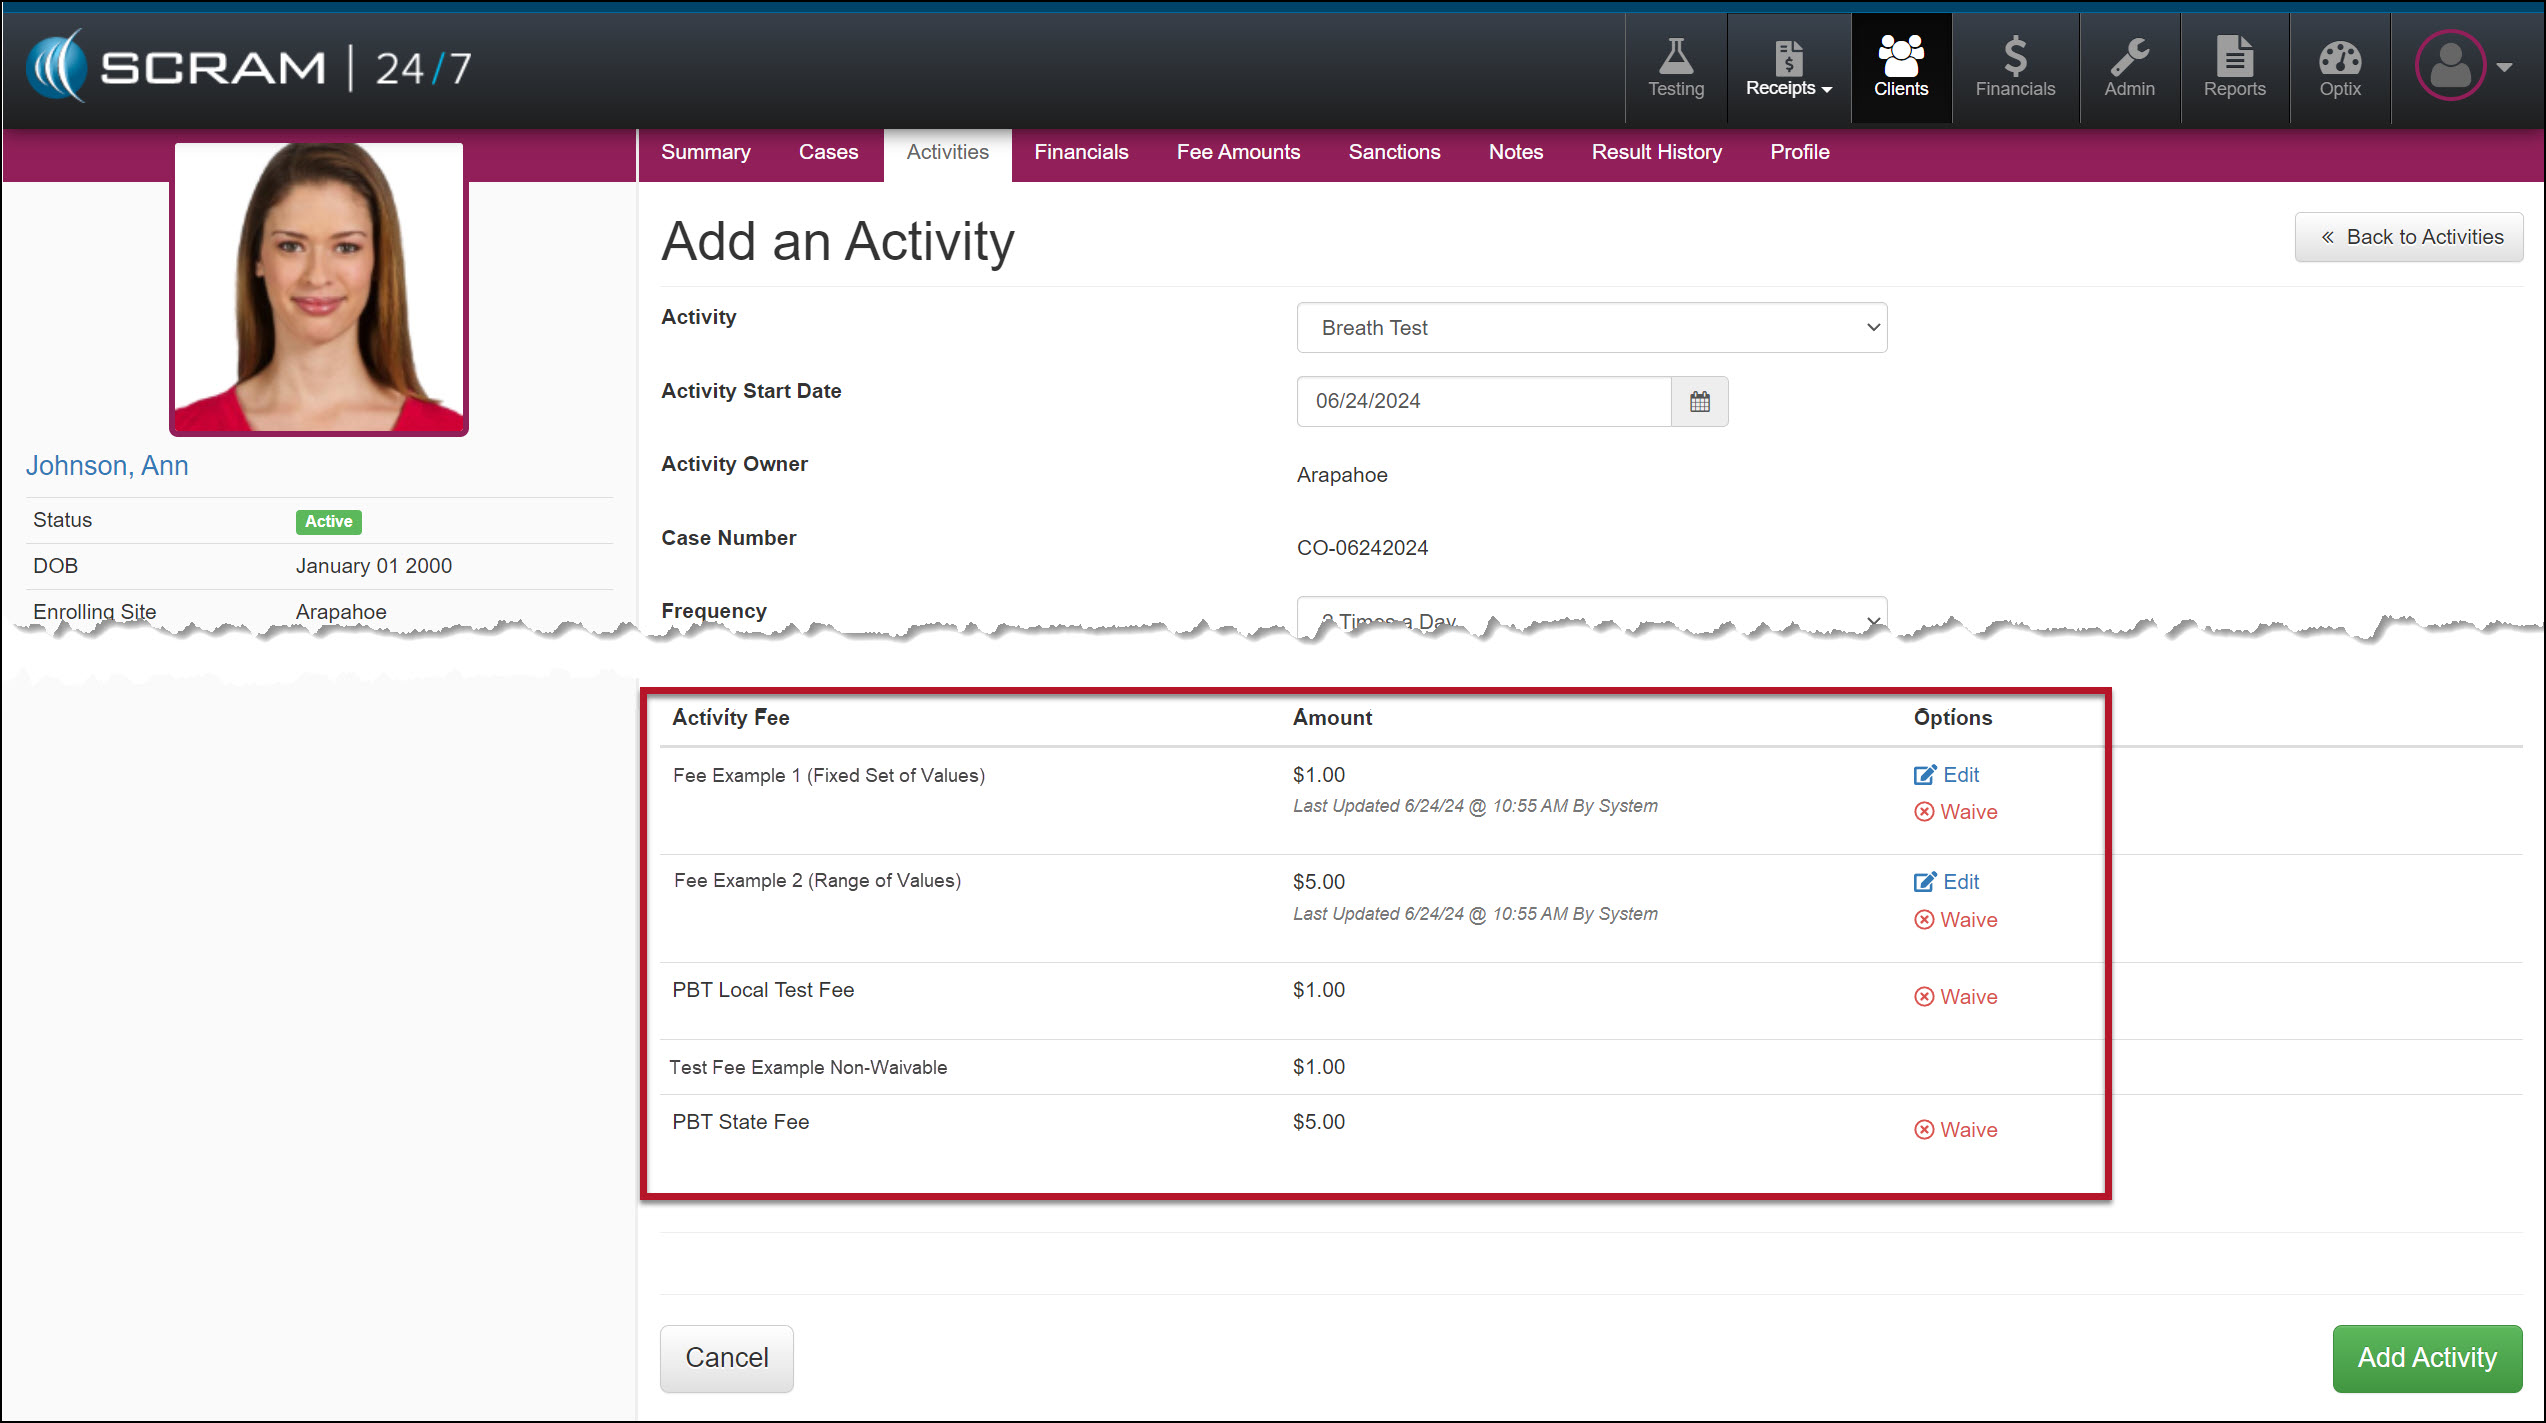Viewport: 2546px width, 1423px height.
Task: Click the Activity Start Date field
Action: click(x=1483, y=401)
